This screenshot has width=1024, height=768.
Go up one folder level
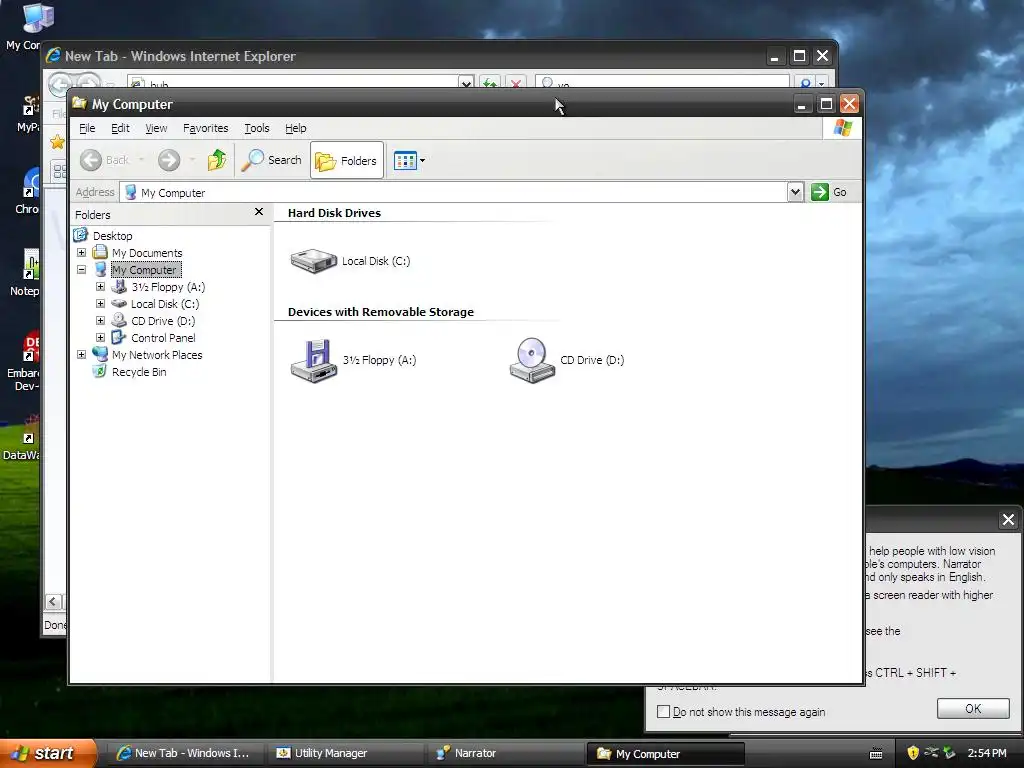[x=217, y=160]
